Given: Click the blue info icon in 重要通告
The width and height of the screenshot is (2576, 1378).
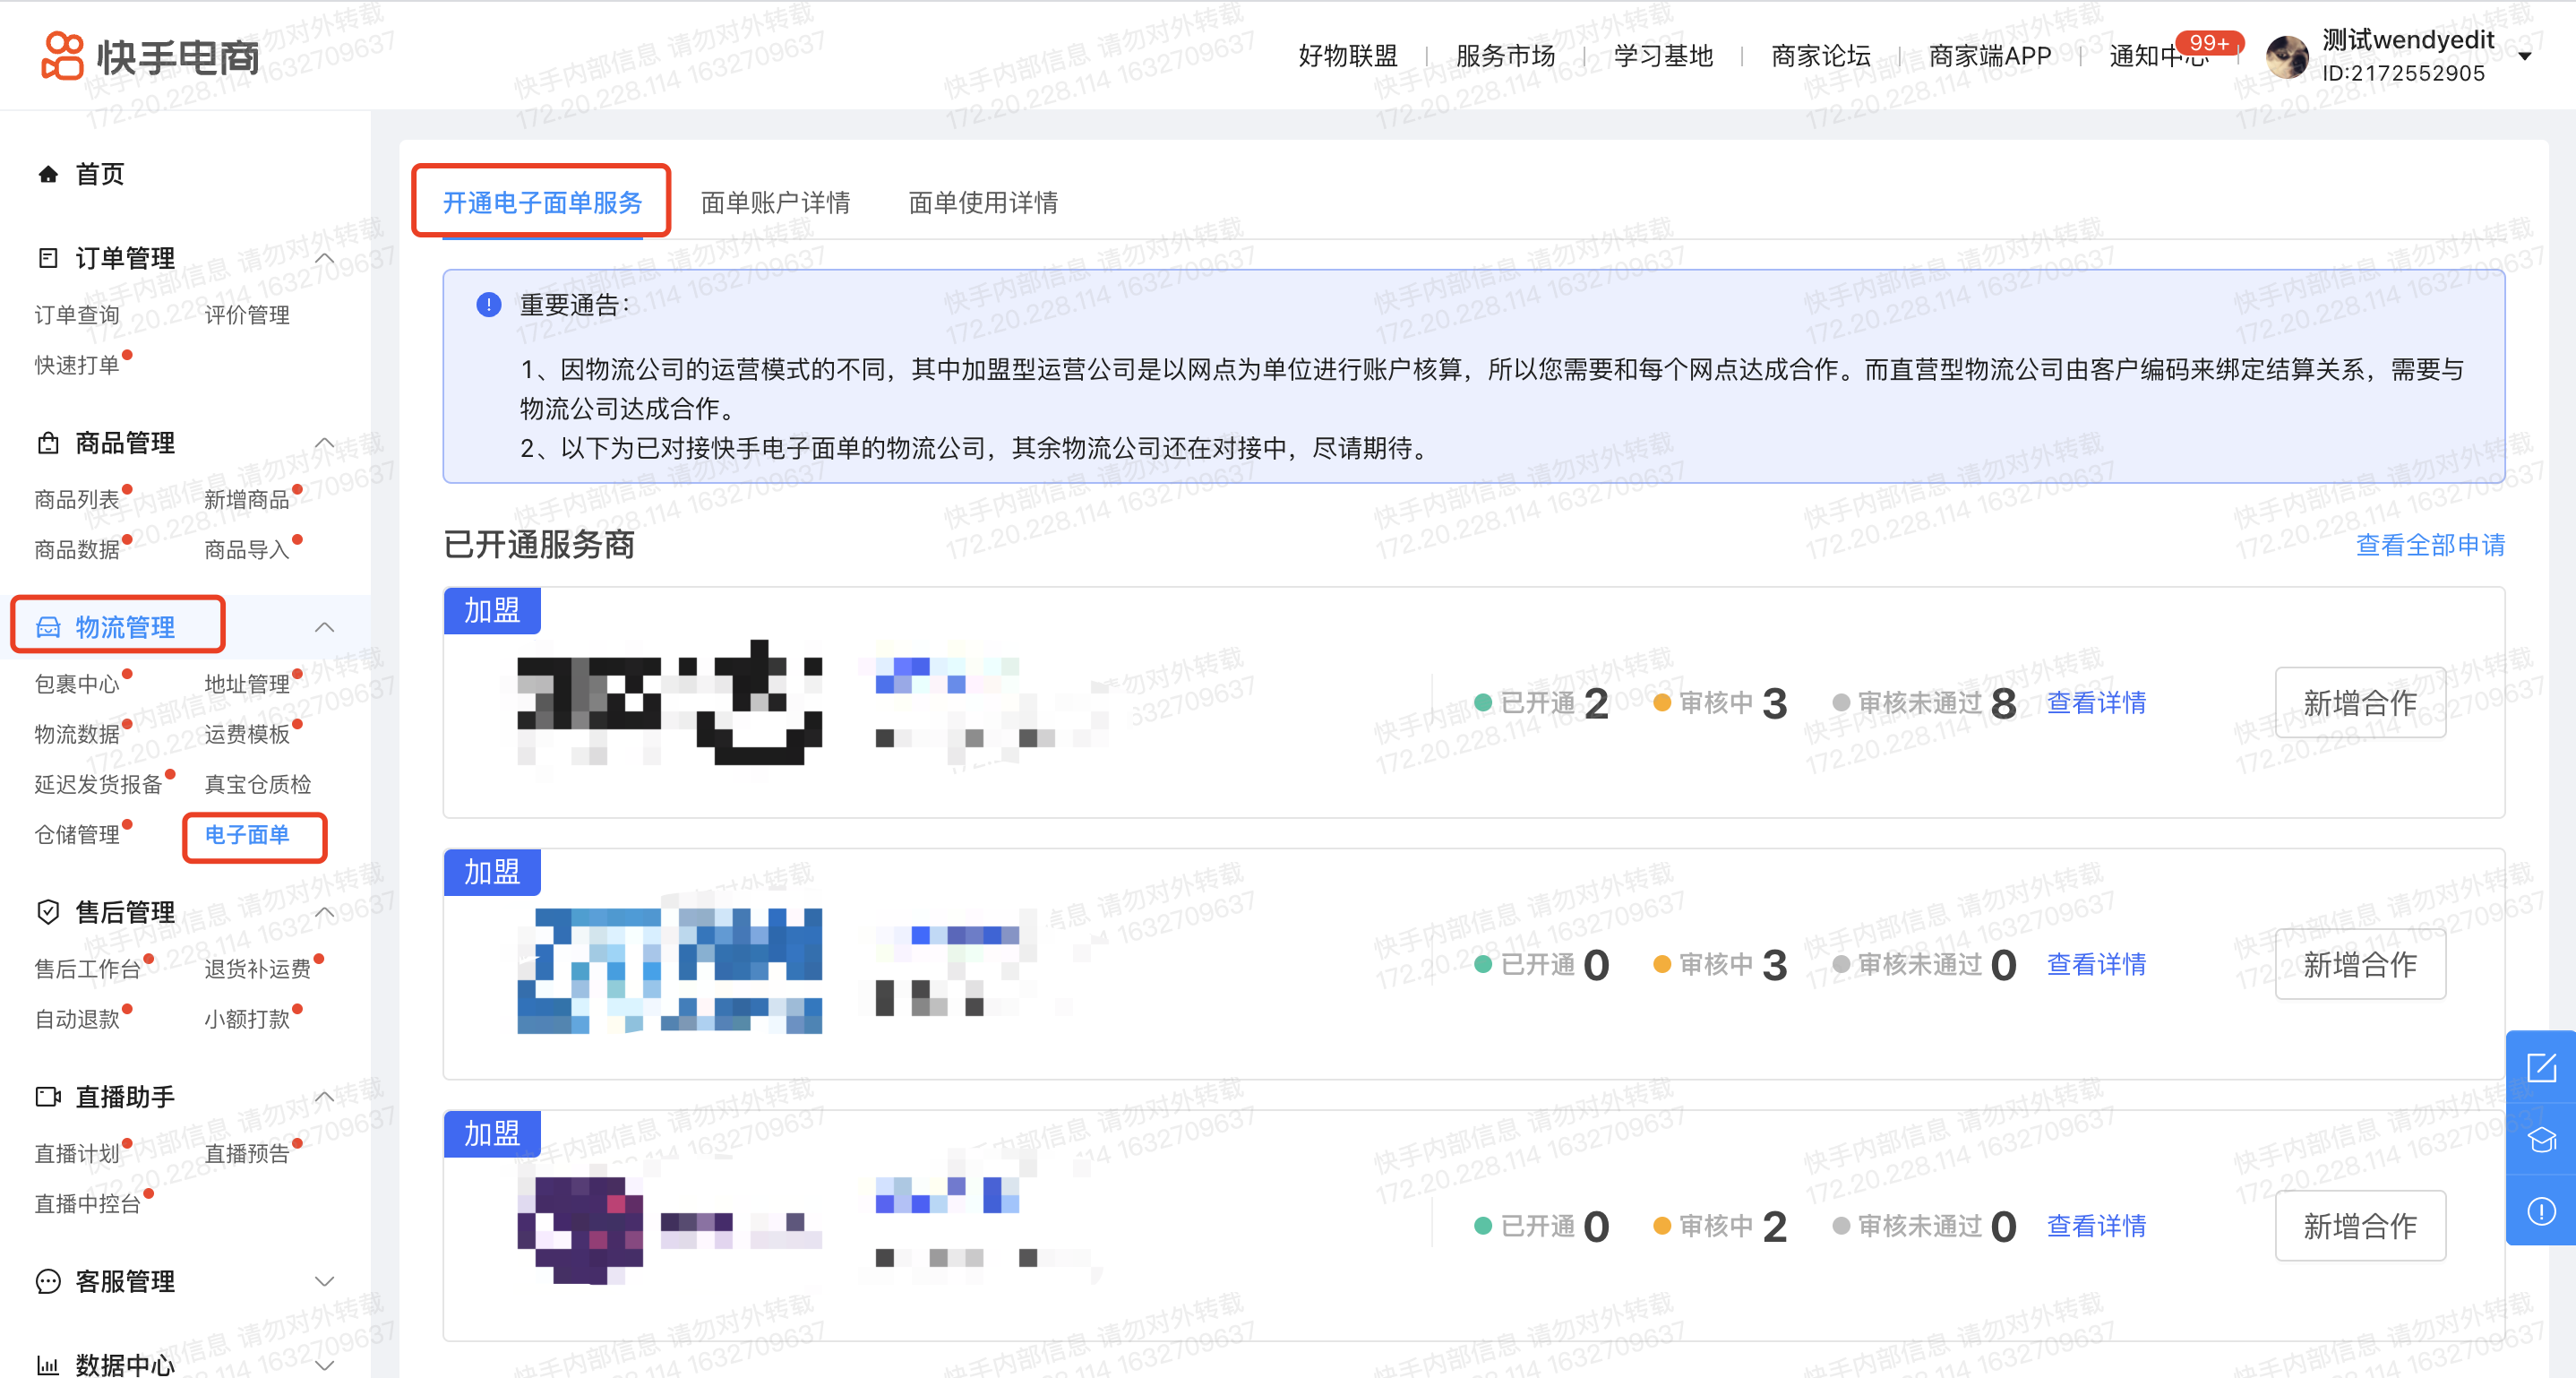Looking at the screenshot, I should pos(488,304).
